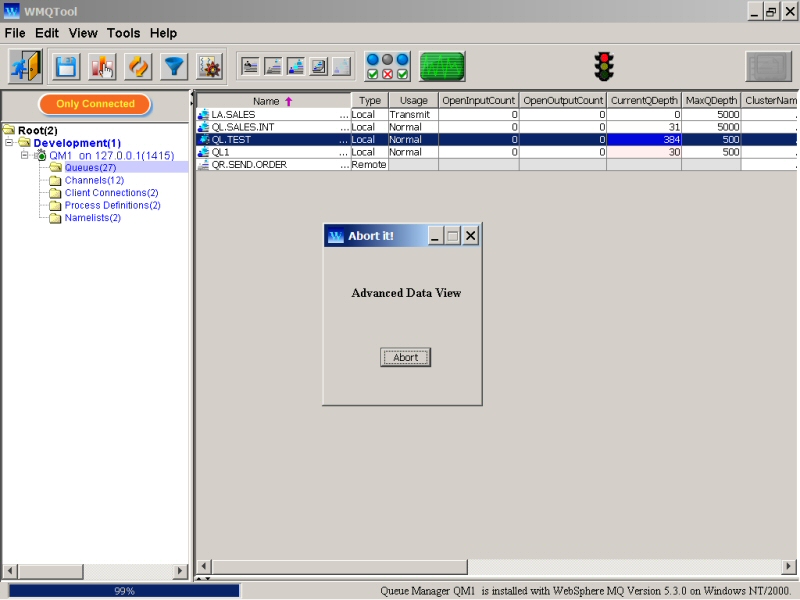Open the blue funnel filter icon

174,67
